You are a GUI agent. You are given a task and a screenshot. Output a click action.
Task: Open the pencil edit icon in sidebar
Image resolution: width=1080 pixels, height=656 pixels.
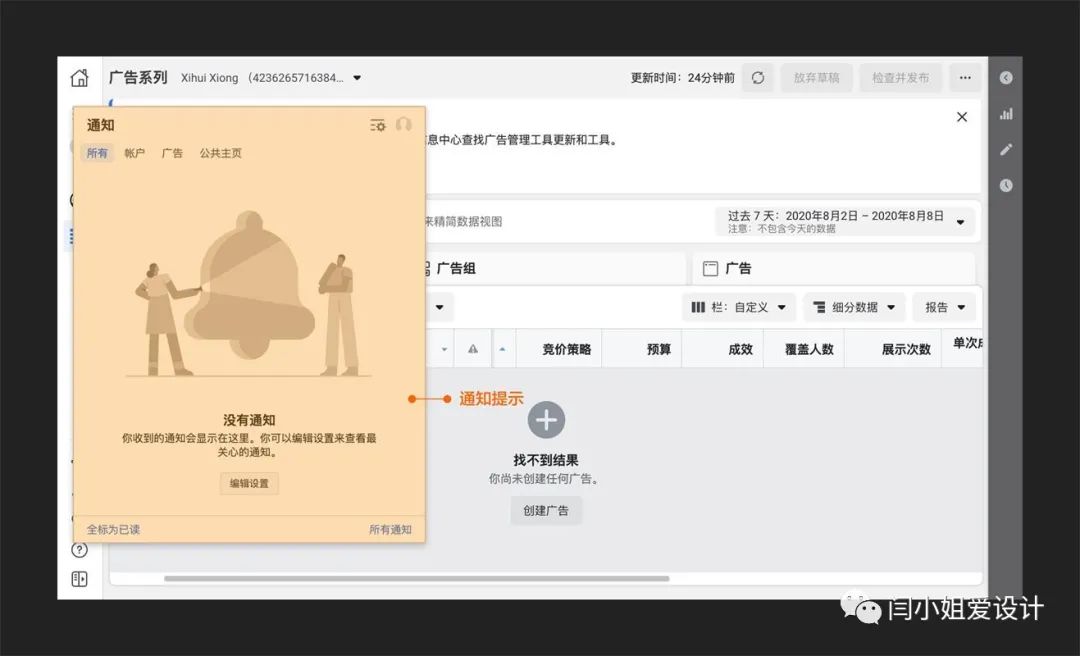tap(1006, 150)
